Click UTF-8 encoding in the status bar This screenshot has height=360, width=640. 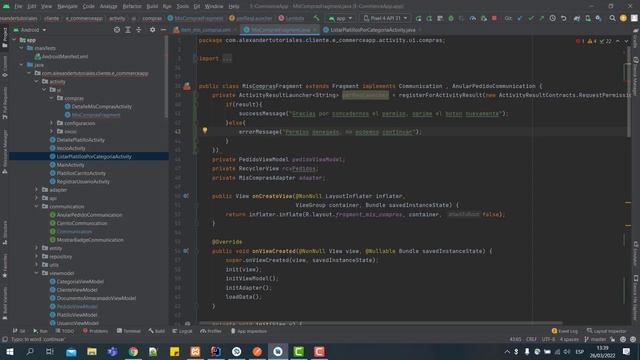pos(548,339)
